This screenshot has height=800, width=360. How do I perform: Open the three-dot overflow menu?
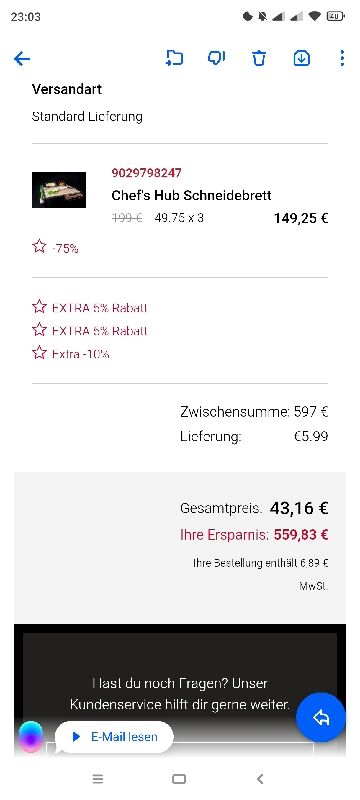(342, 58)
